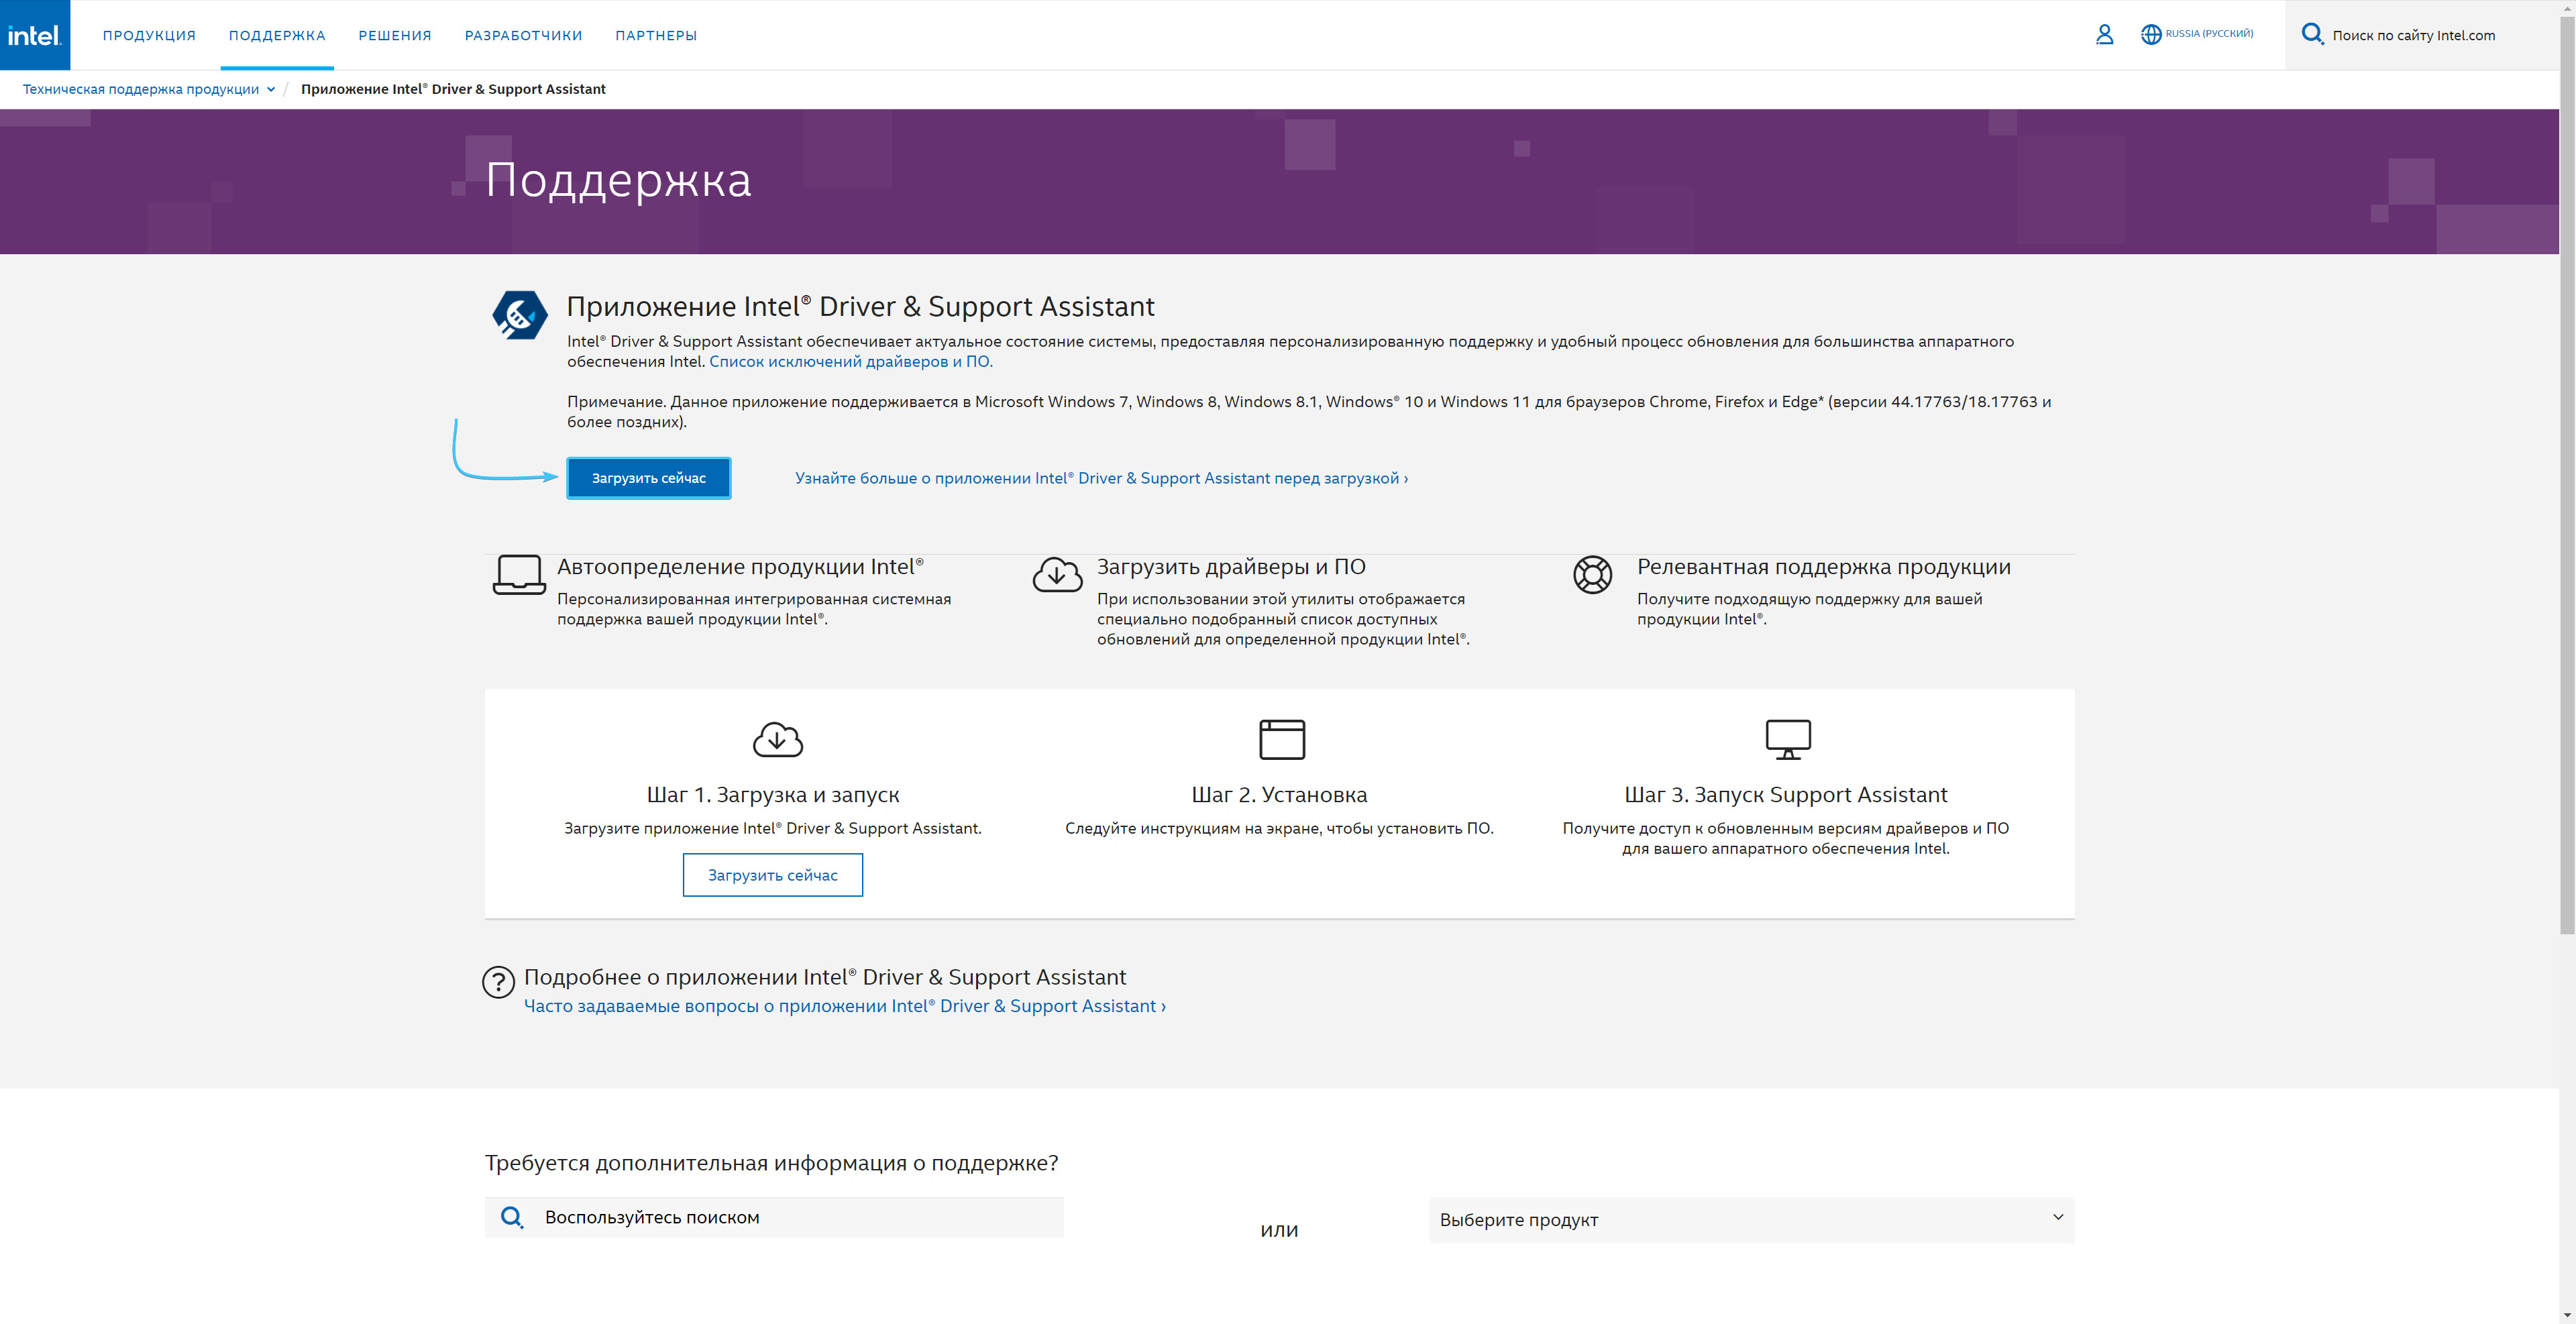Click the Шаг 3 monitor icon

point(1787,740)
